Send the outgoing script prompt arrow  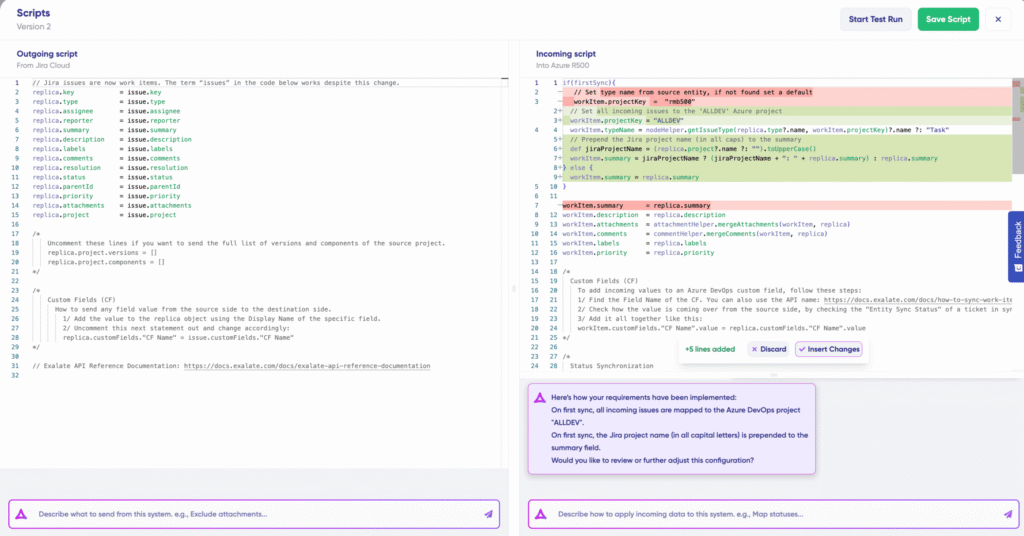(x=489, y=514)
